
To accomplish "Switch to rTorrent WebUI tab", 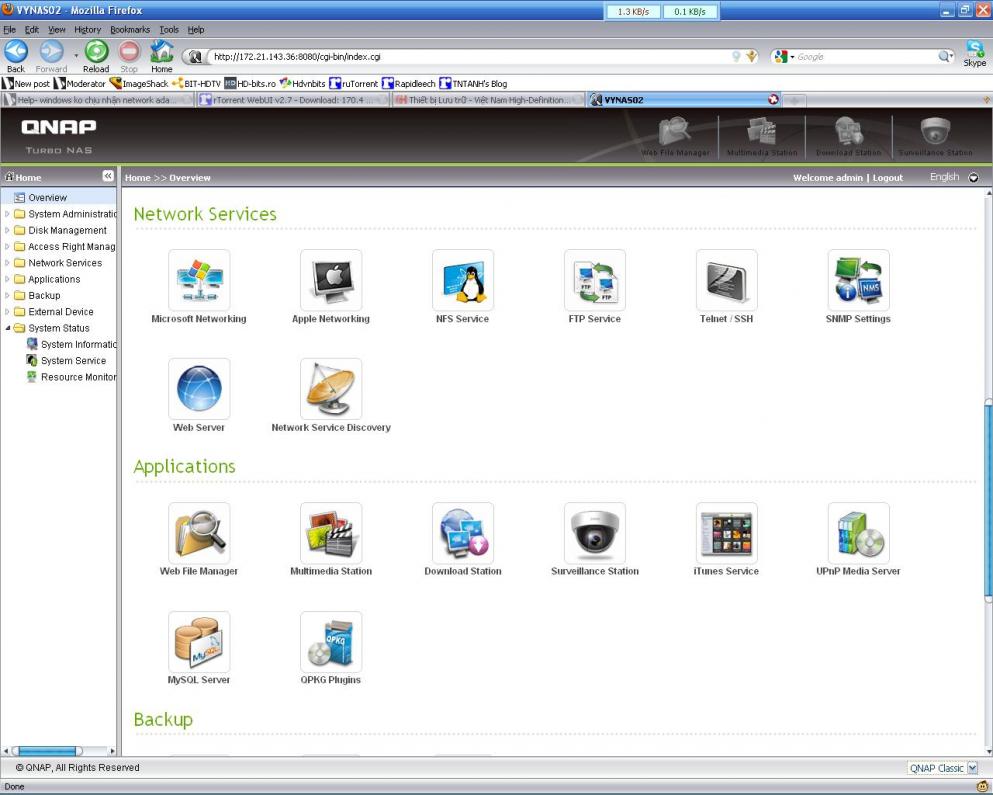I will (292, 100).
